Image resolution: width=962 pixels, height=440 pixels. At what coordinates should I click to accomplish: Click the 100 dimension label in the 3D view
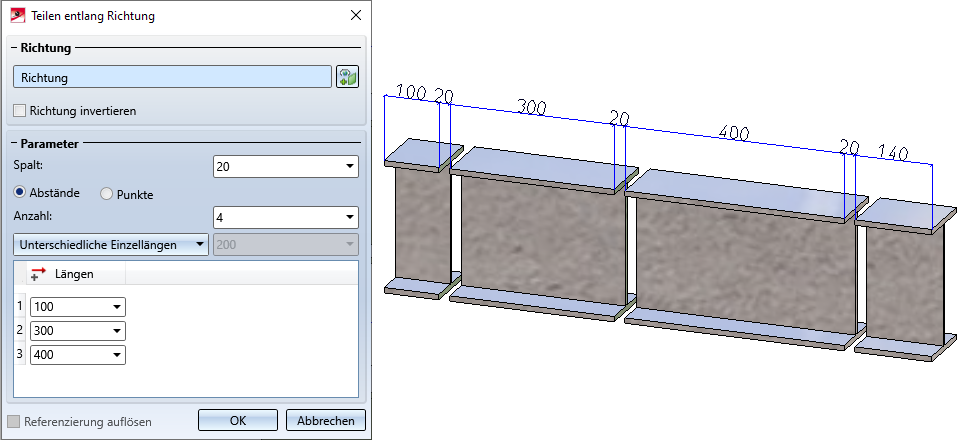point(411,92)
